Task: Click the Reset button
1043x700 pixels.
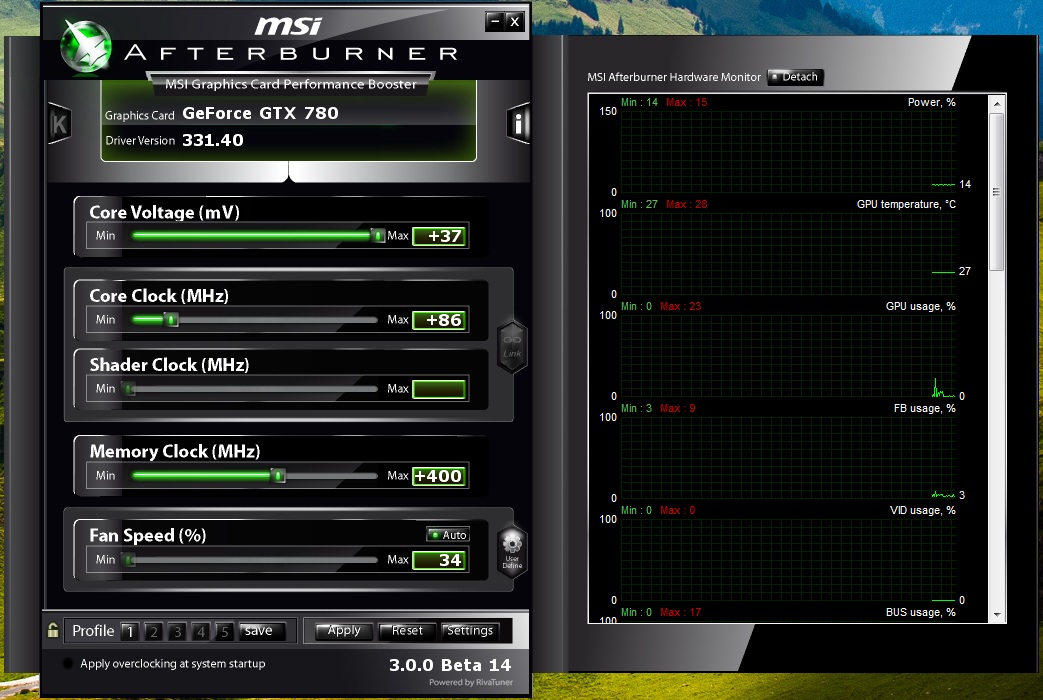Action: click(406, 630)
